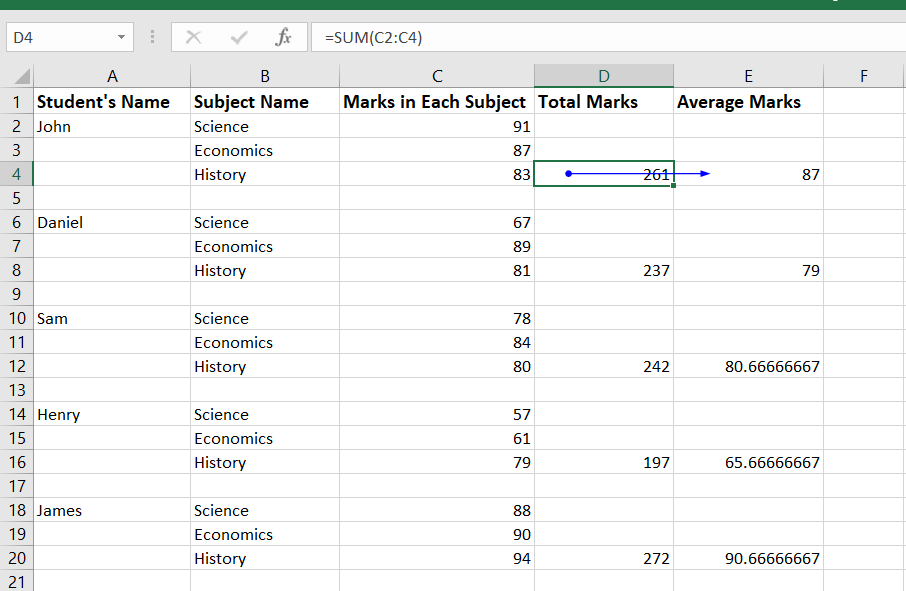Select row 1 header
This screenshot has width=906, height=591.
tap(16, 102)
